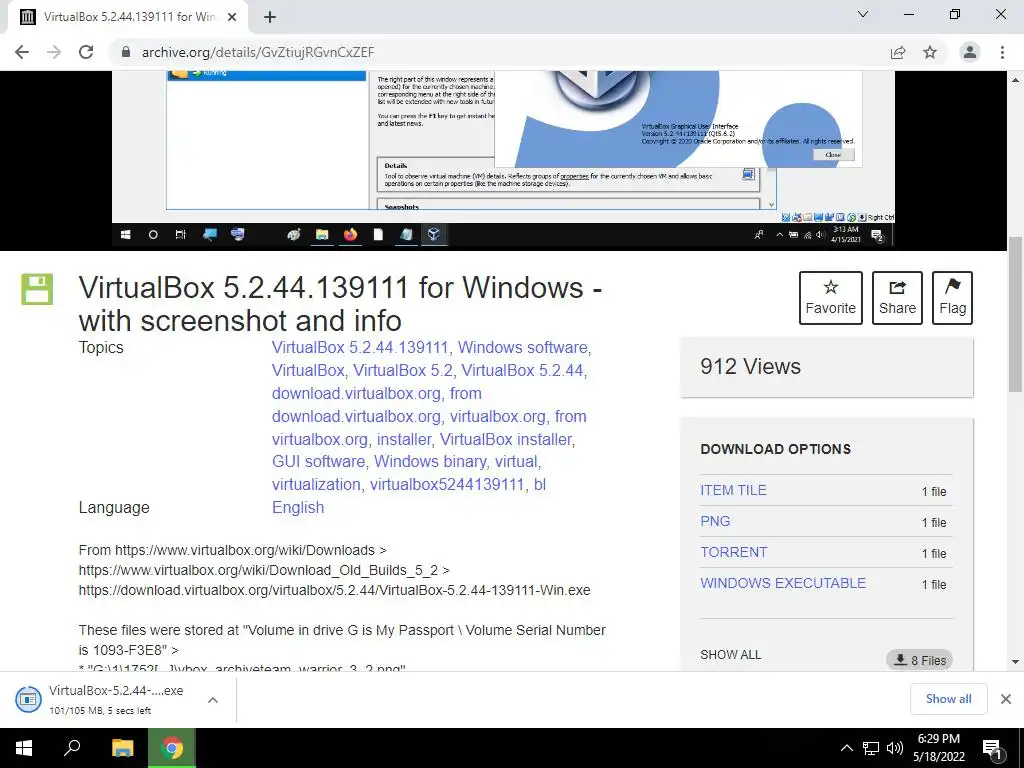Click the page title heading text

pyautogui.click(x=340, y=304)
